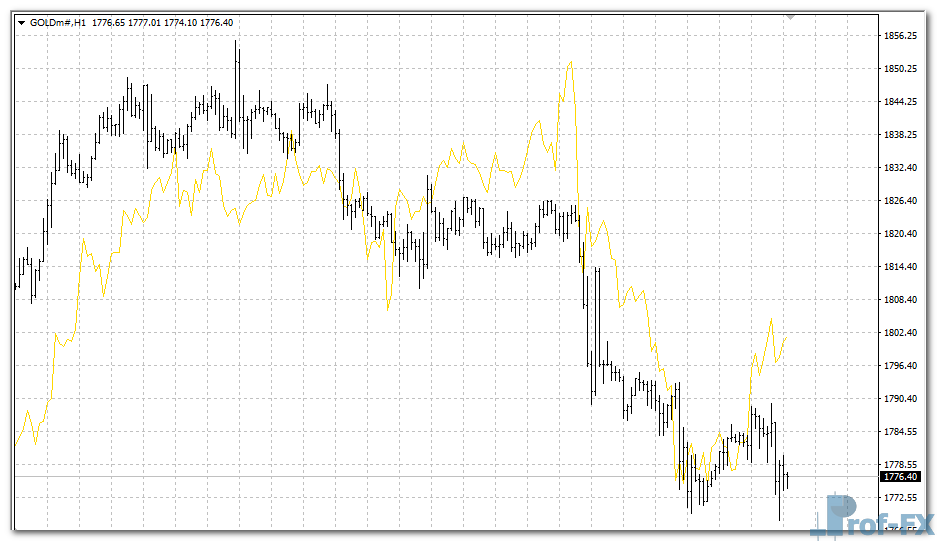Click the tallest black price bar's top
The image size is (937, 541).
[x=237, y=41]
